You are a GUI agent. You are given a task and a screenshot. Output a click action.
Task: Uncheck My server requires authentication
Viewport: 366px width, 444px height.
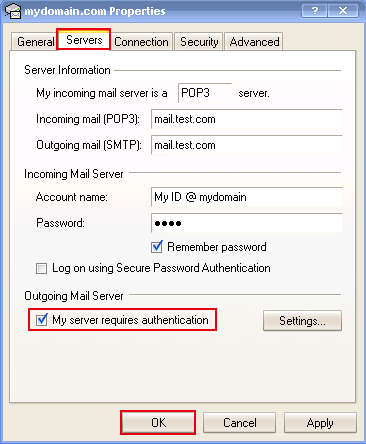(42, 320)
